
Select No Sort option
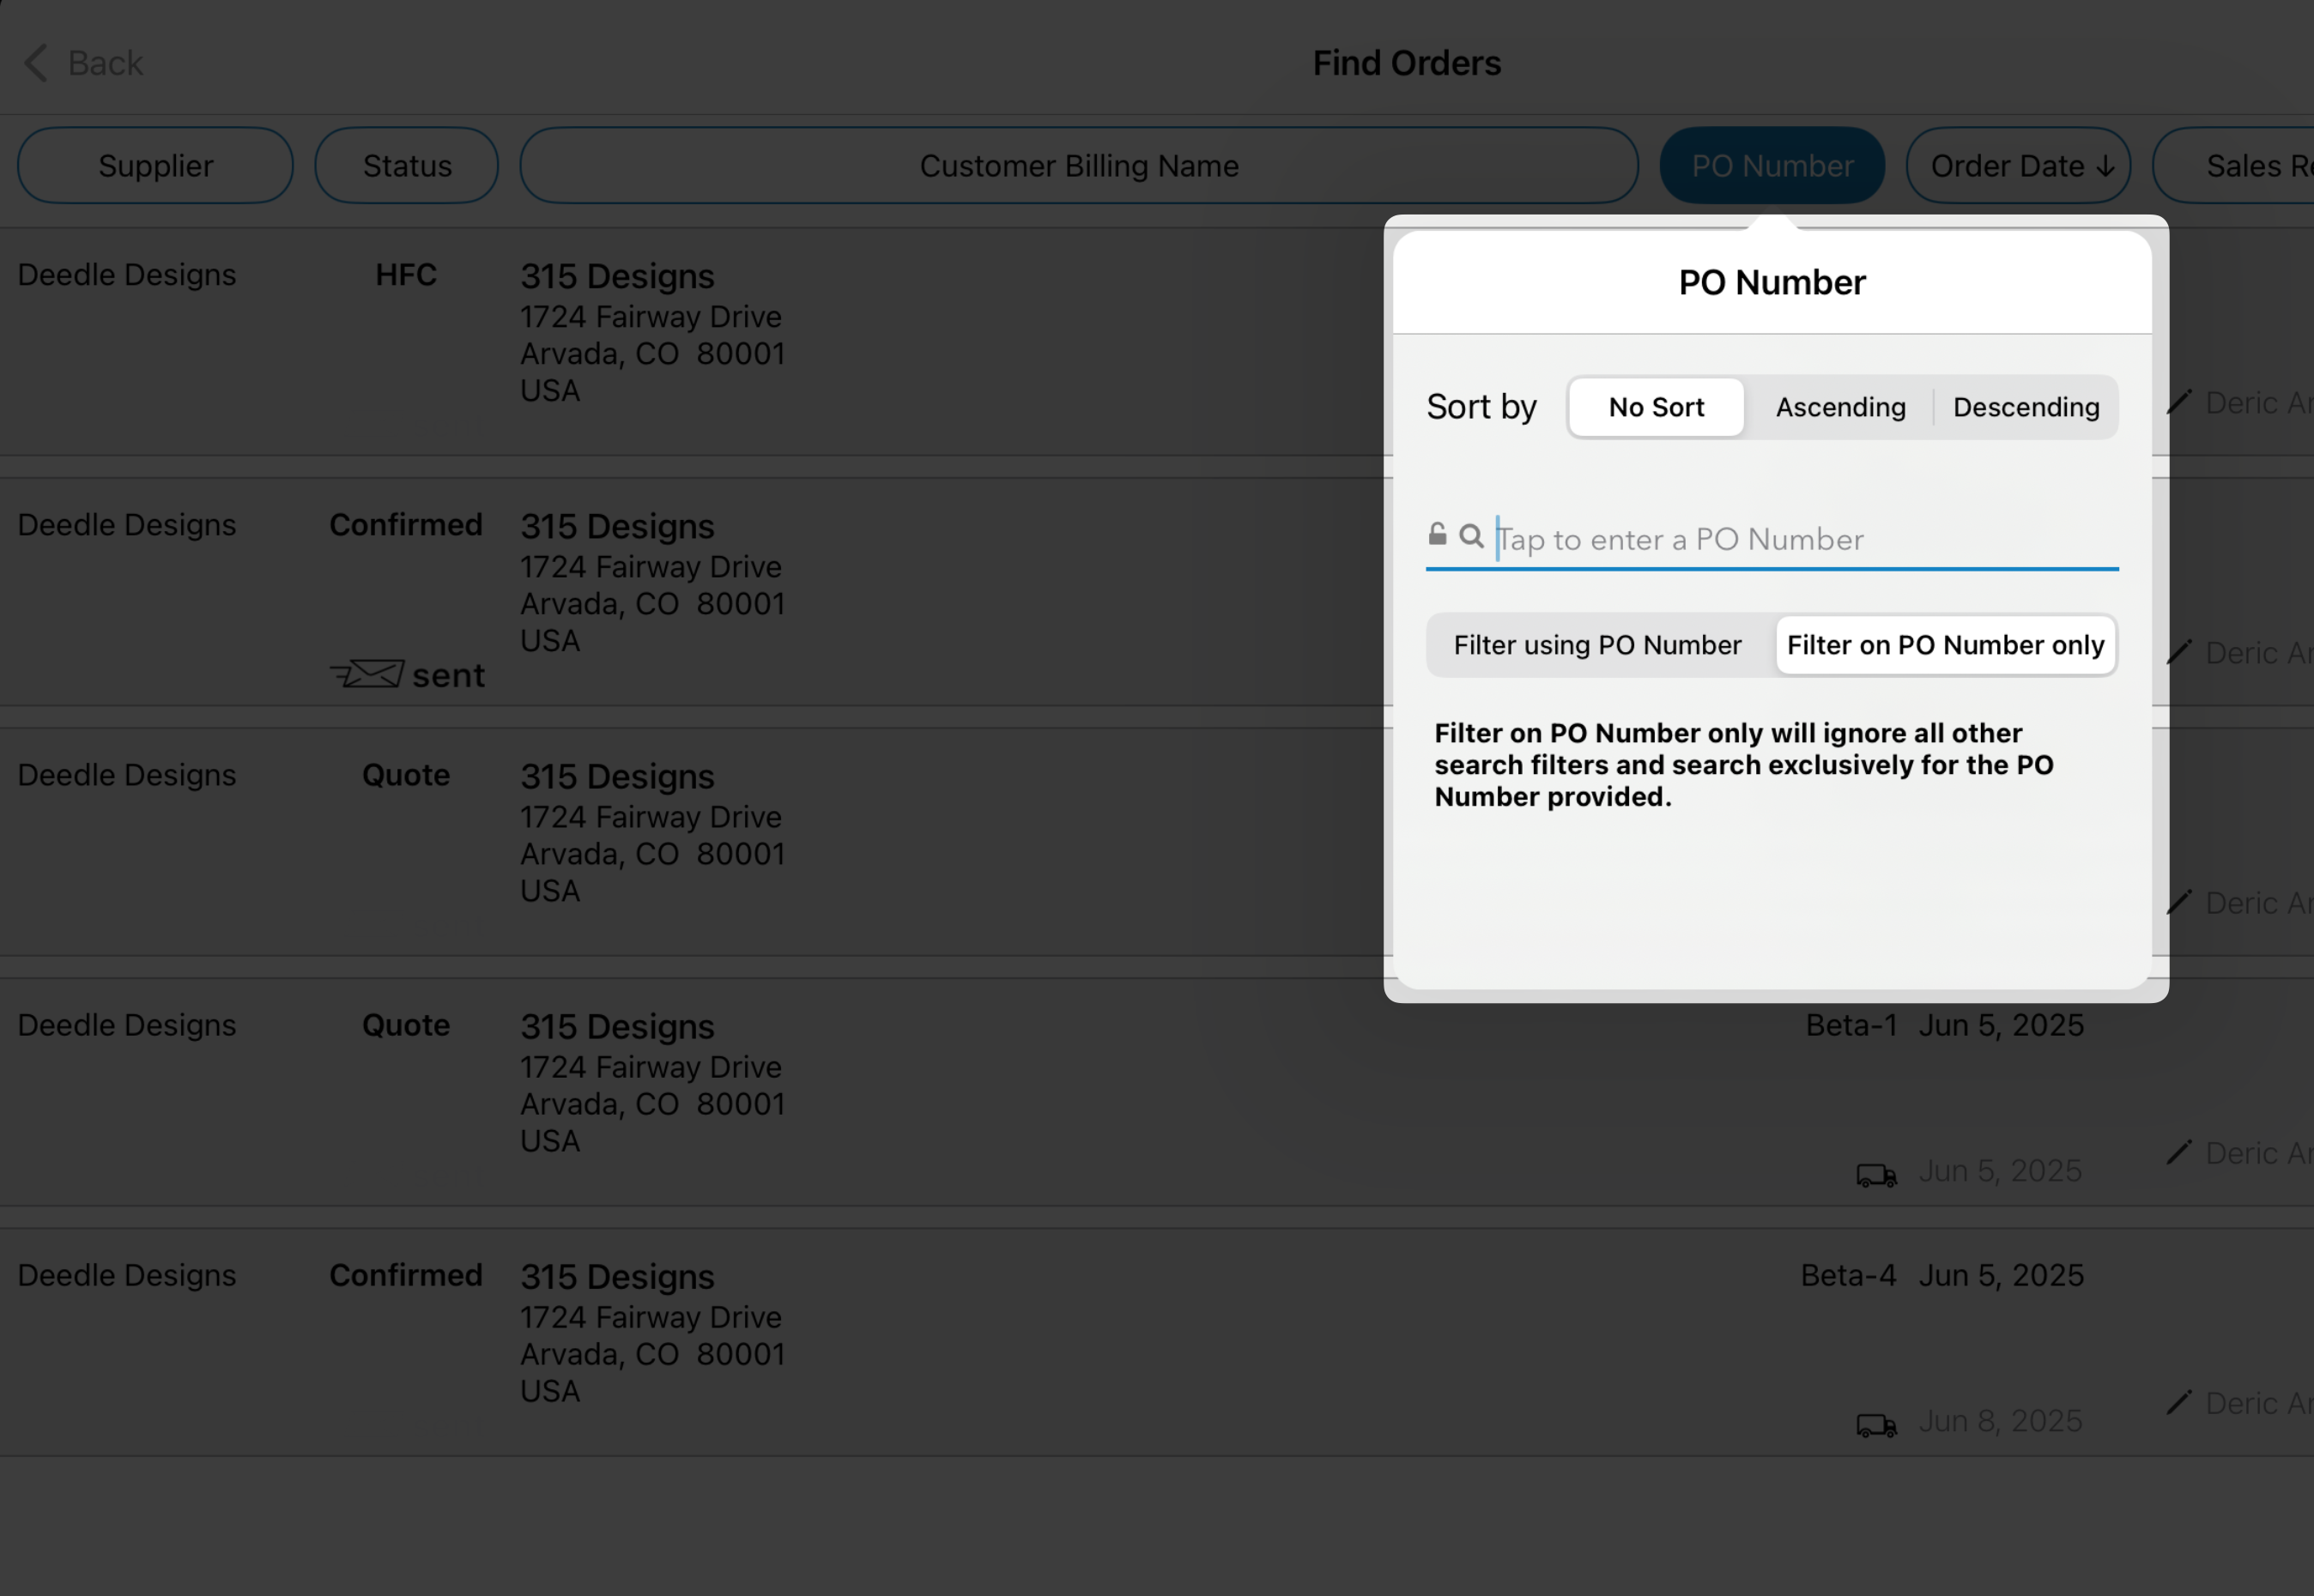[x=1656, y=407]
